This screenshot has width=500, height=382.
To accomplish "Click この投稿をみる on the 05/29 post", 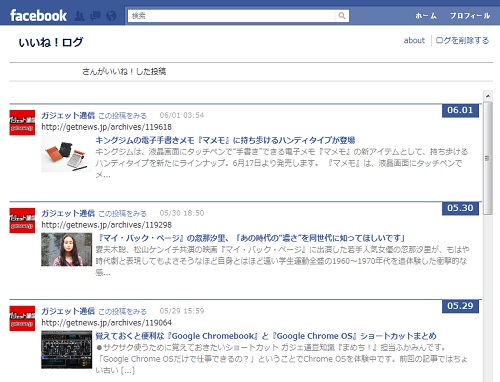I will click(122, 311).
